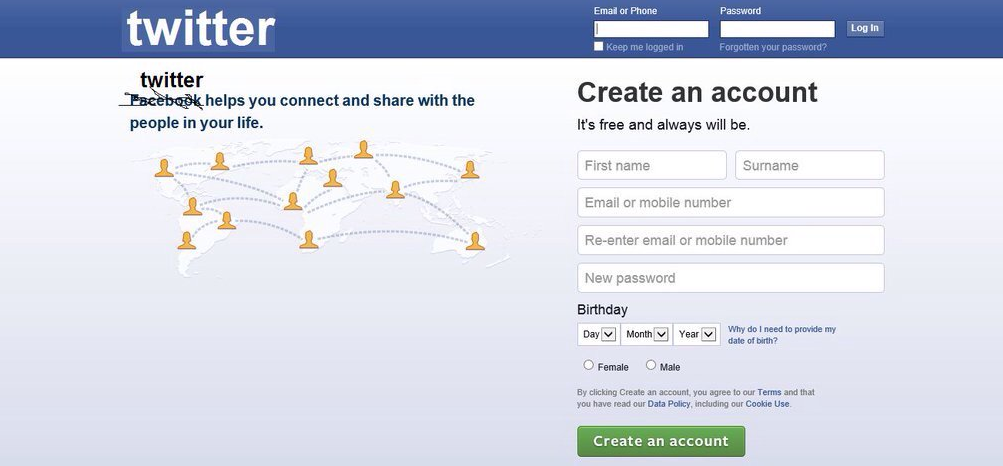This screenshot has height=466, width=1003.
Task: Click Why do I need to provide birth date
Action: click(x=781, y=335)
